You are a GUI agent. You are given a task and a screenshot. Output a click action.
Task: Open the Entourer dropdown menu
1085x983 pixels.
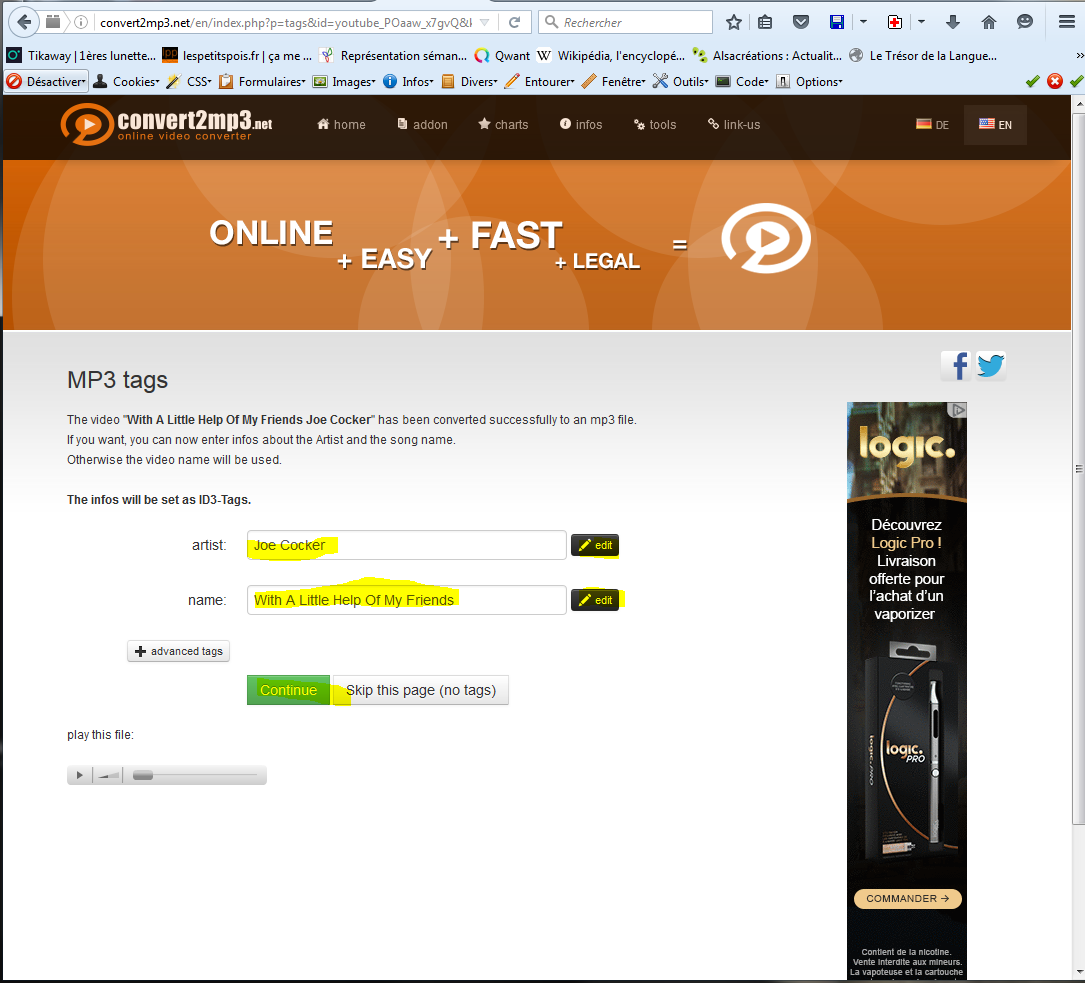(540, 81)
